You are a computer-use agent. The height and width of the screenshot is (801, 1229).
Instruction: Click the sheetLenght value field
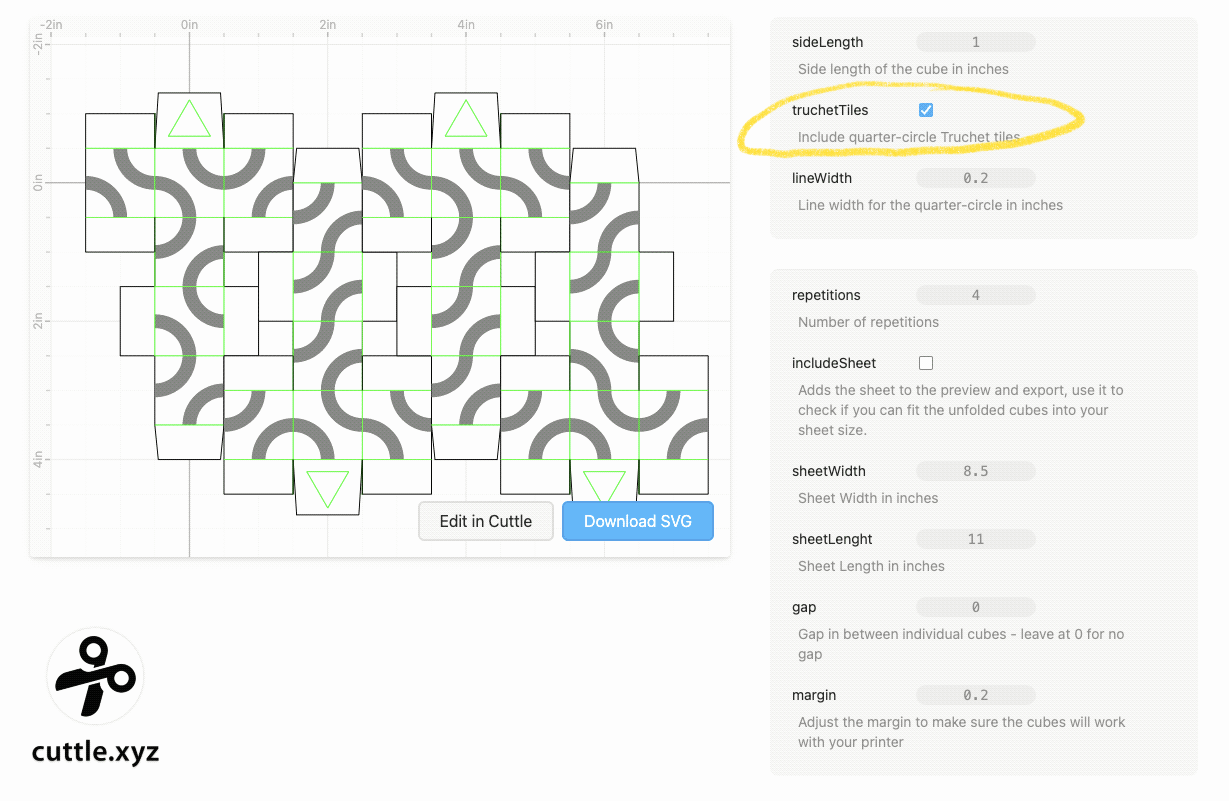975,539
